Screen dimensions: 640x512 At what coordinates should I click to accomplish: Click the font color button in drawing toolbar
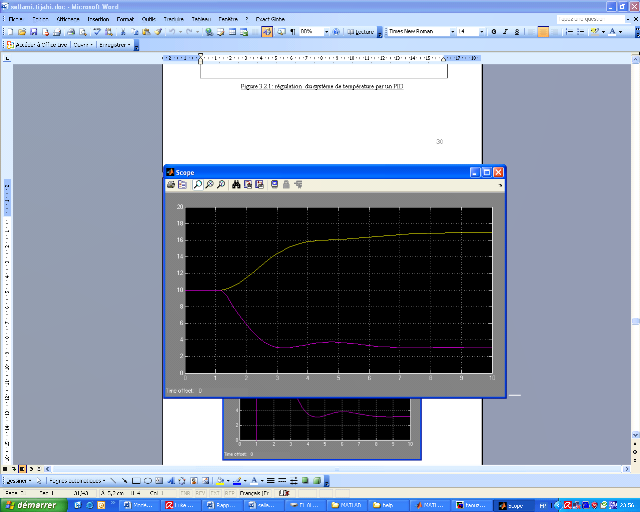[x=254, y=481]
